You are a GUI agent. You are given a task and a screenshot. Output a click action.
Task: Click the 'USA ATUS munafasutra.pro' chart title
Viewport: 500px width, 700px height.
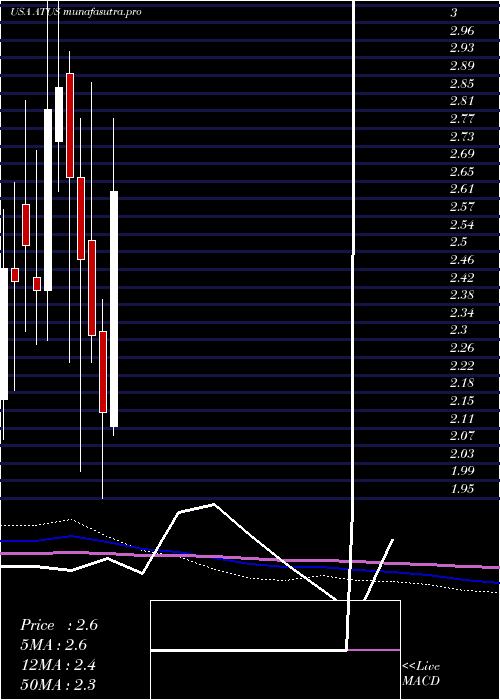(76, 12)
